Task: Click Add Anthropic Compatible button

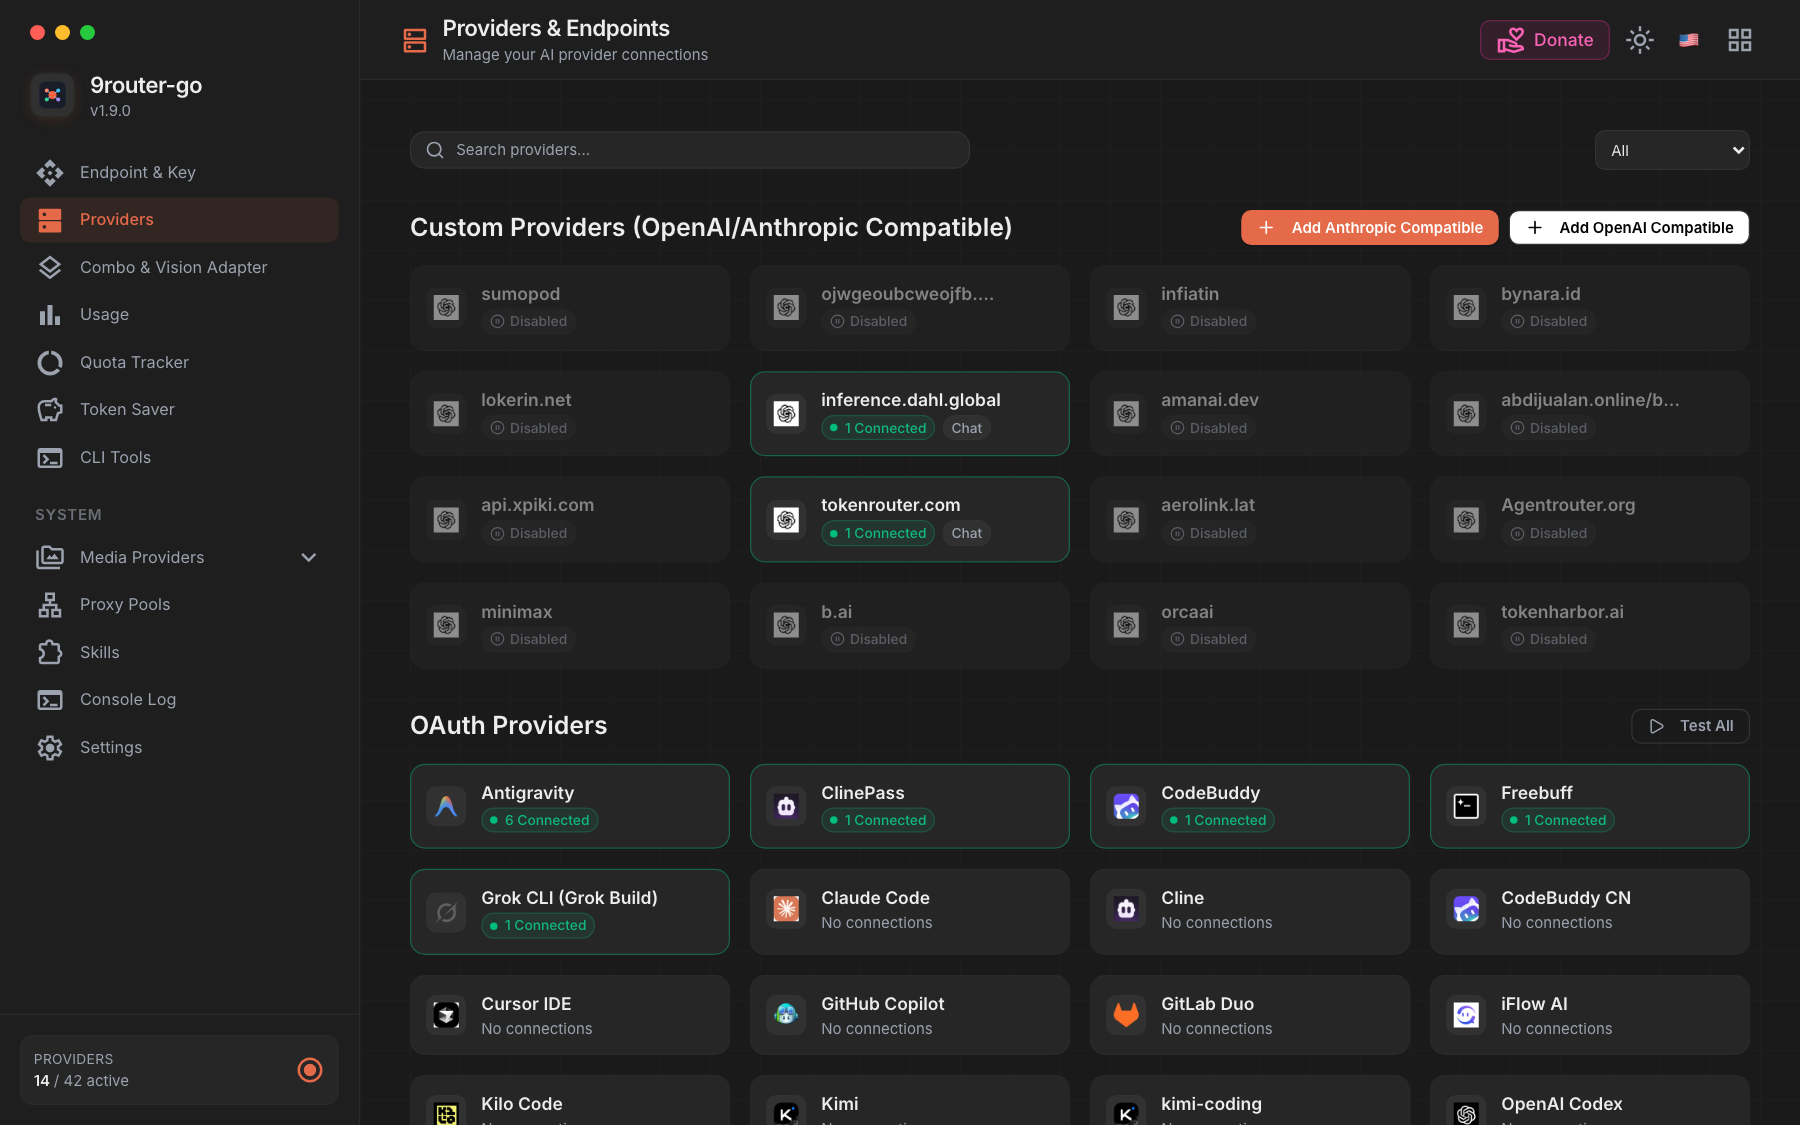Action: [x=1370, y=227]
